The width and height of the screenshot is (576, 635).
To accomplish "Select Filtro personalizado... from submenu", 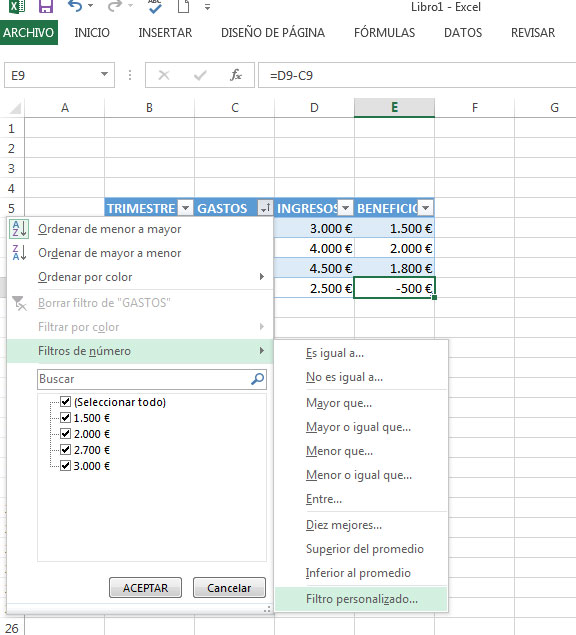I will (361, 599).
